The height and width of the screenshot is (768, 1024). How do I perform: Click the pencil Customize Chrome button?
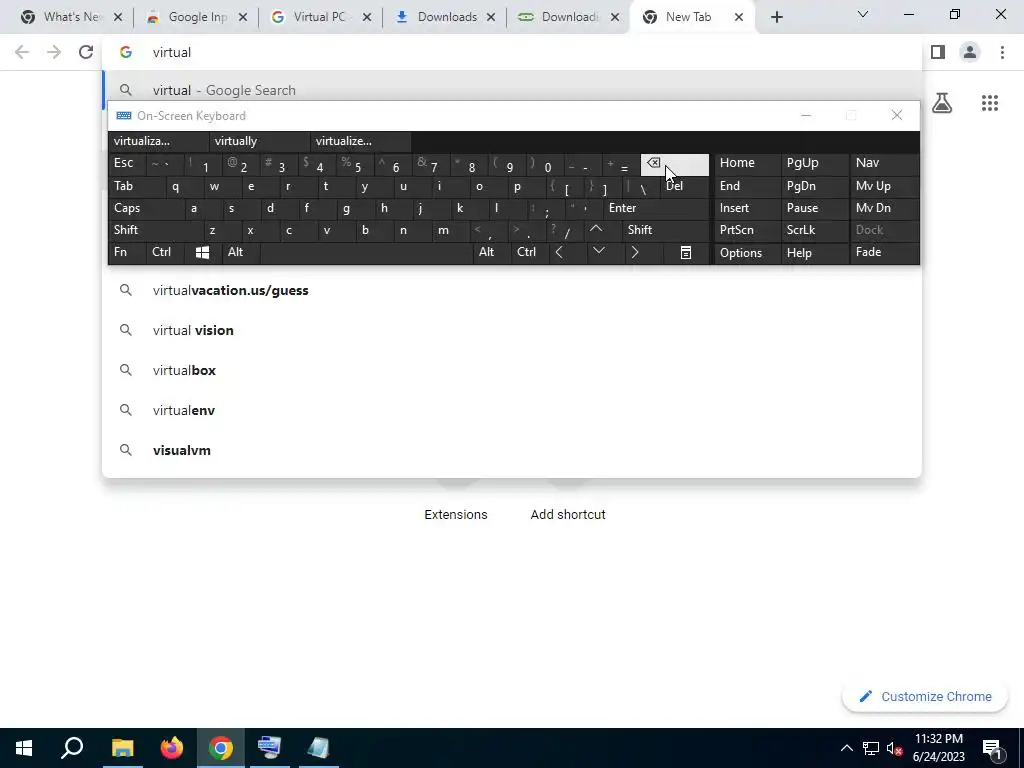[925, 697]
